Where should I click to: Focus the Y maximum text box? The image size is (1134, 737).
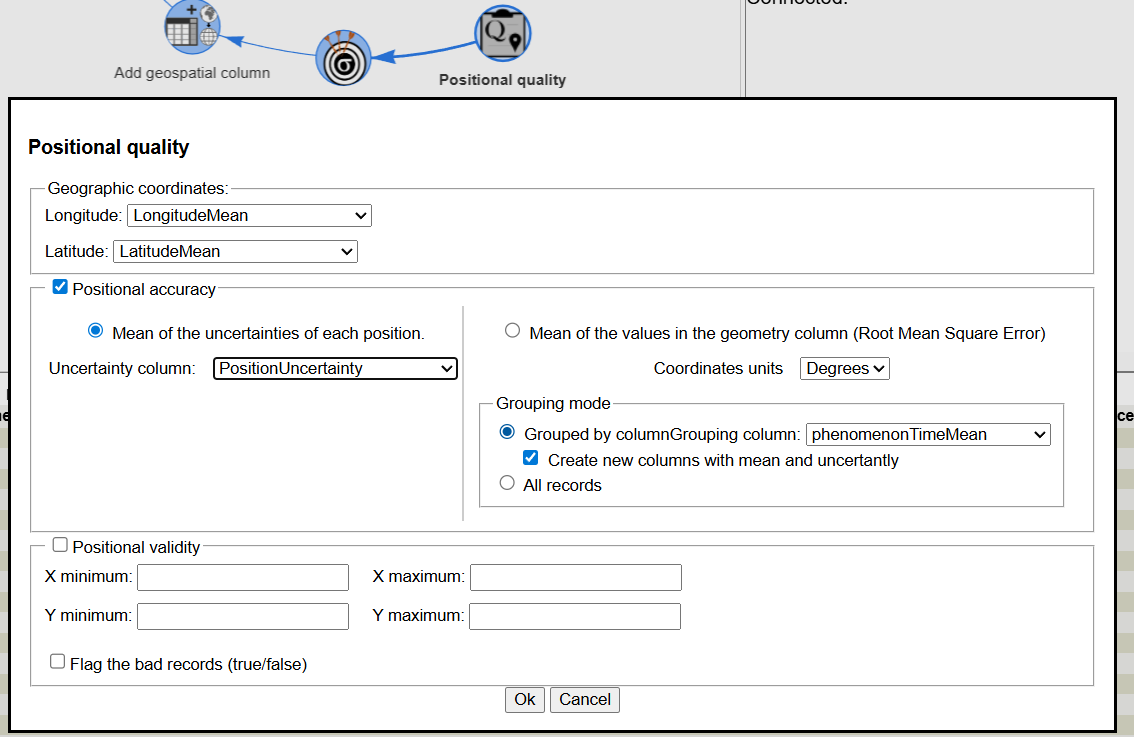(x=575, y=617)
